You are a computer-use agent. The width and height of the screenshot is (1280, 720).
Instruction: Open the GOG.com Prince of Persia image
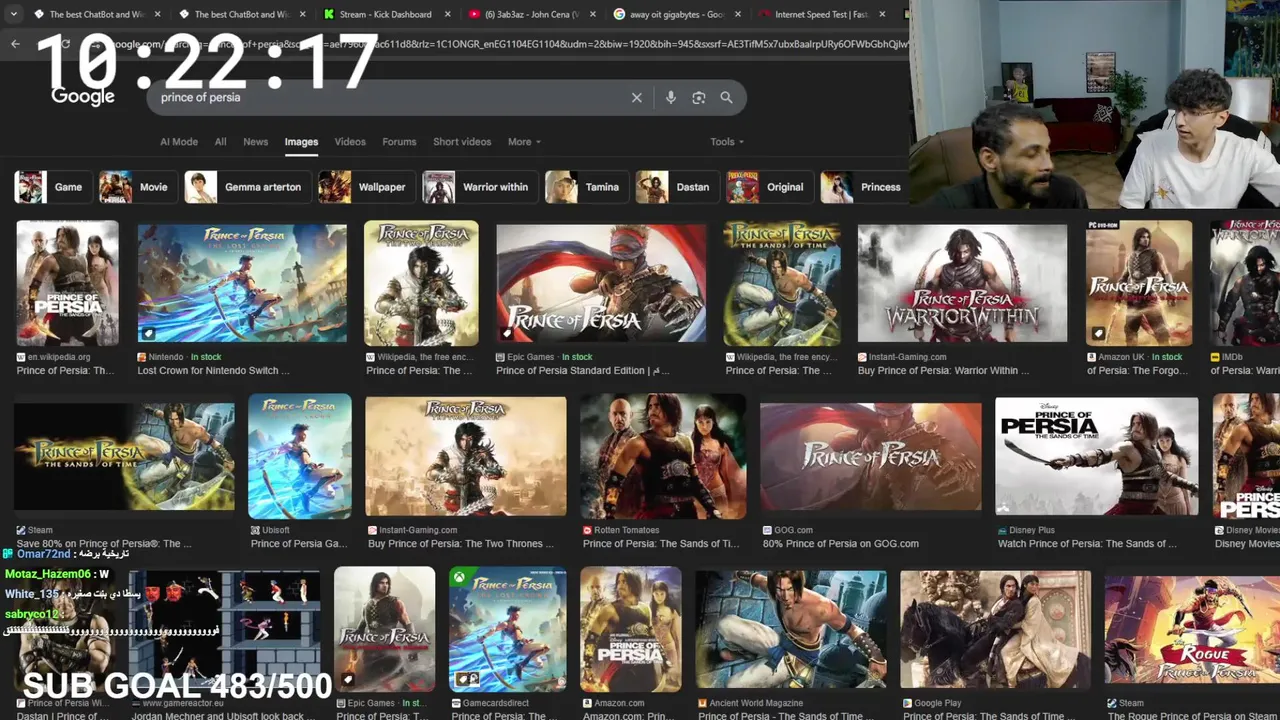pyautogui.click(x=871, y=456)
